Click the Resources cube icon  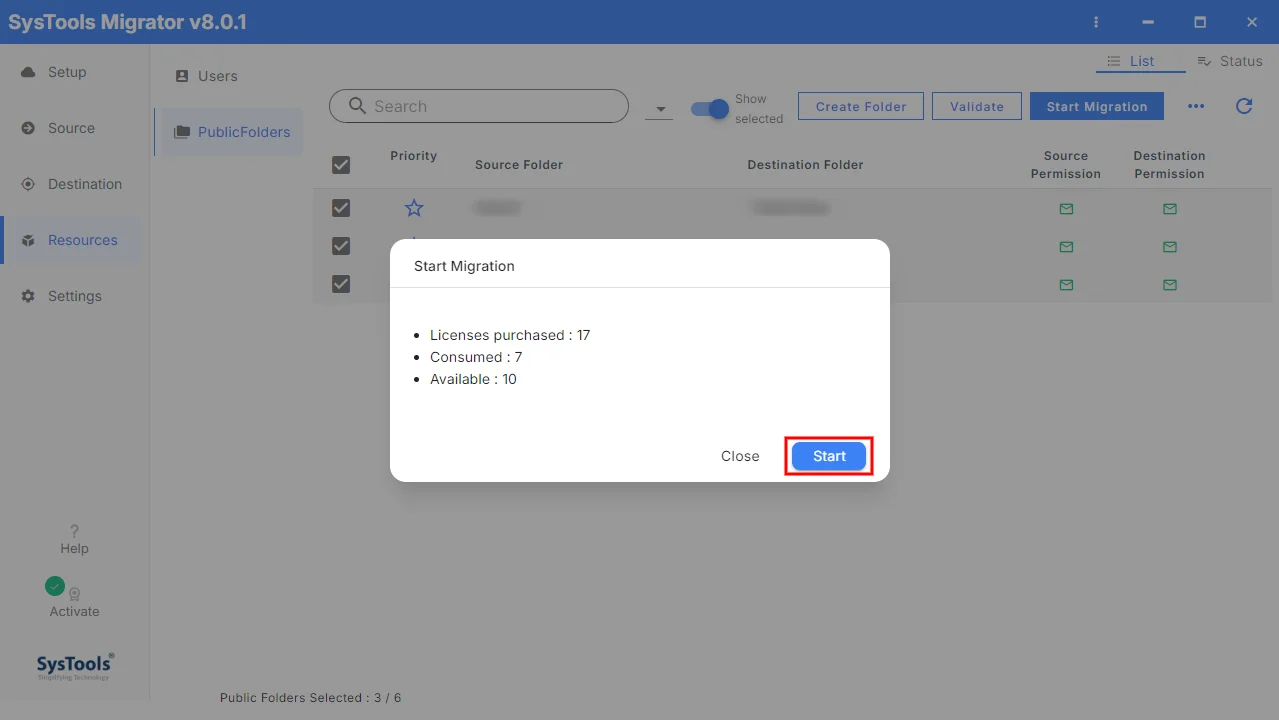pyautogui.click(x=28, y=240)
